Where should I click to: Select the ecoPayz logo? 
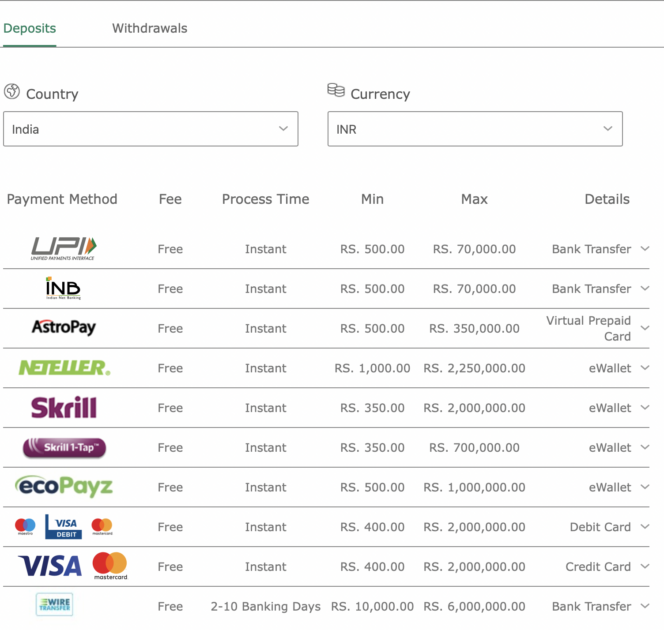(64, 486)
